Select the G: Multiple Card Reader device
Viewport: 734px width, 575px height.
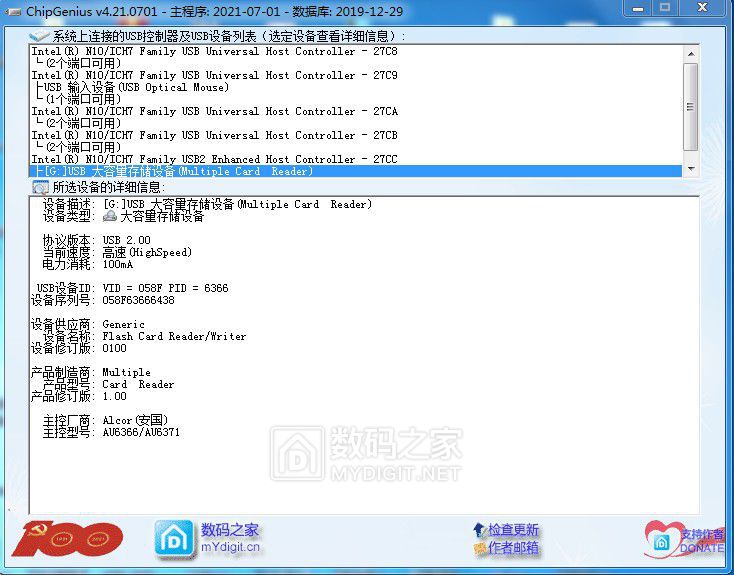[355, 171]
